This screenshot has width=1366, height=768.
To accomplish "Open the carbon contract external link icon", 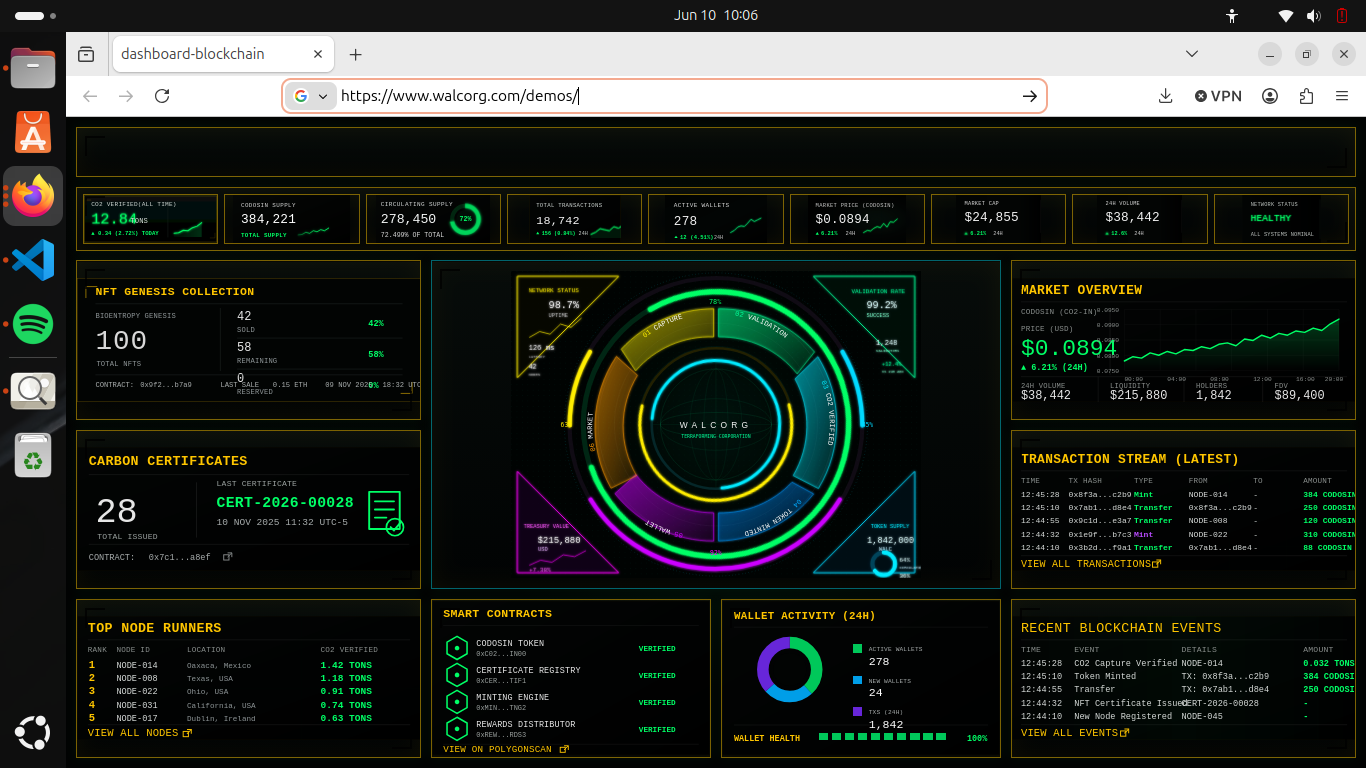I will coord(227,557).
